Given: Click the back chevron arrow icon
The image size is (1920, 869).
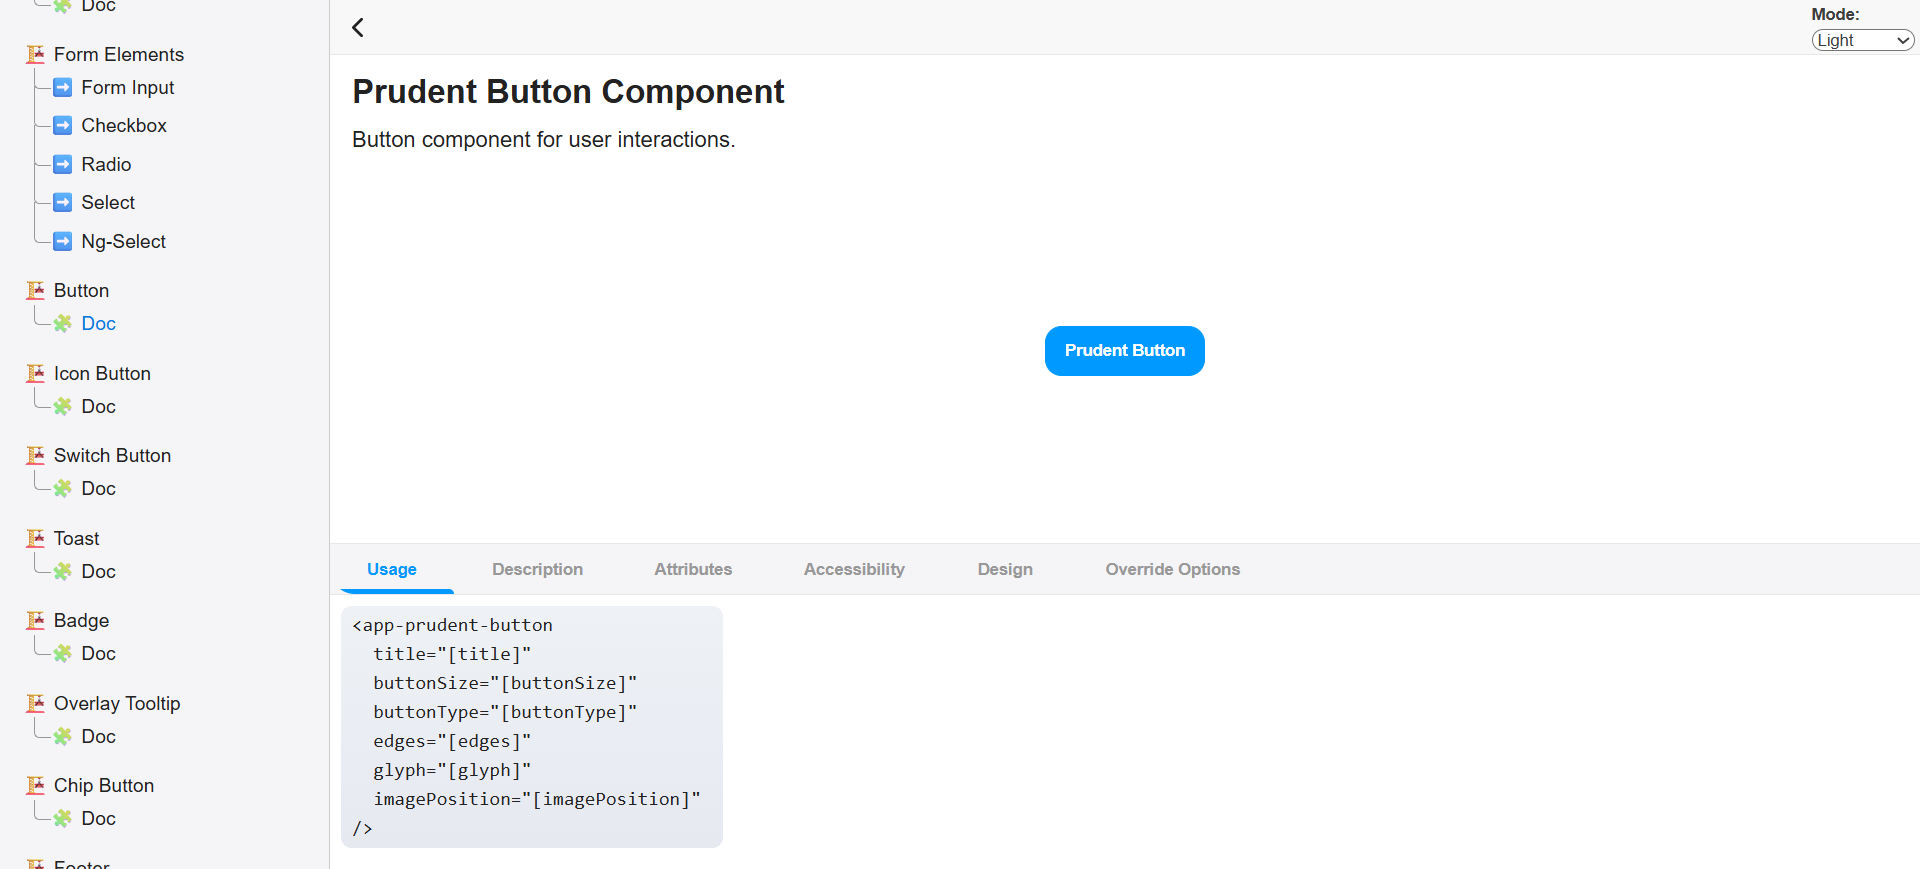Looking at the screenshot, I should pos(358,27).
